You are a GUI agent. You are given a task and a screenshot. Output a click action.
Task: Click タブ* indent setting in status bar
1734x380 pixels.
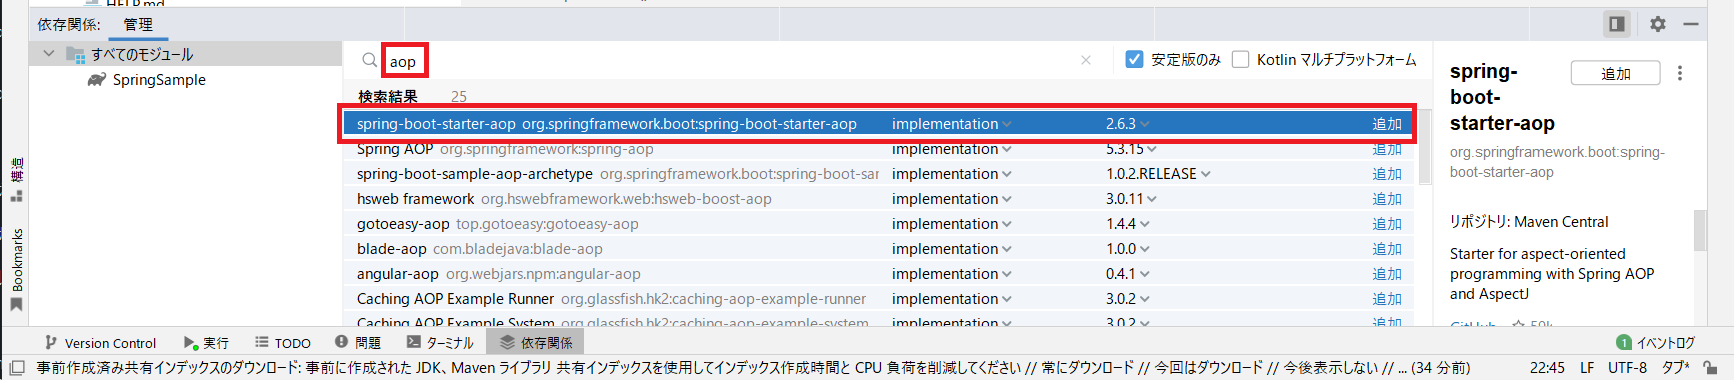(1676, 368)
